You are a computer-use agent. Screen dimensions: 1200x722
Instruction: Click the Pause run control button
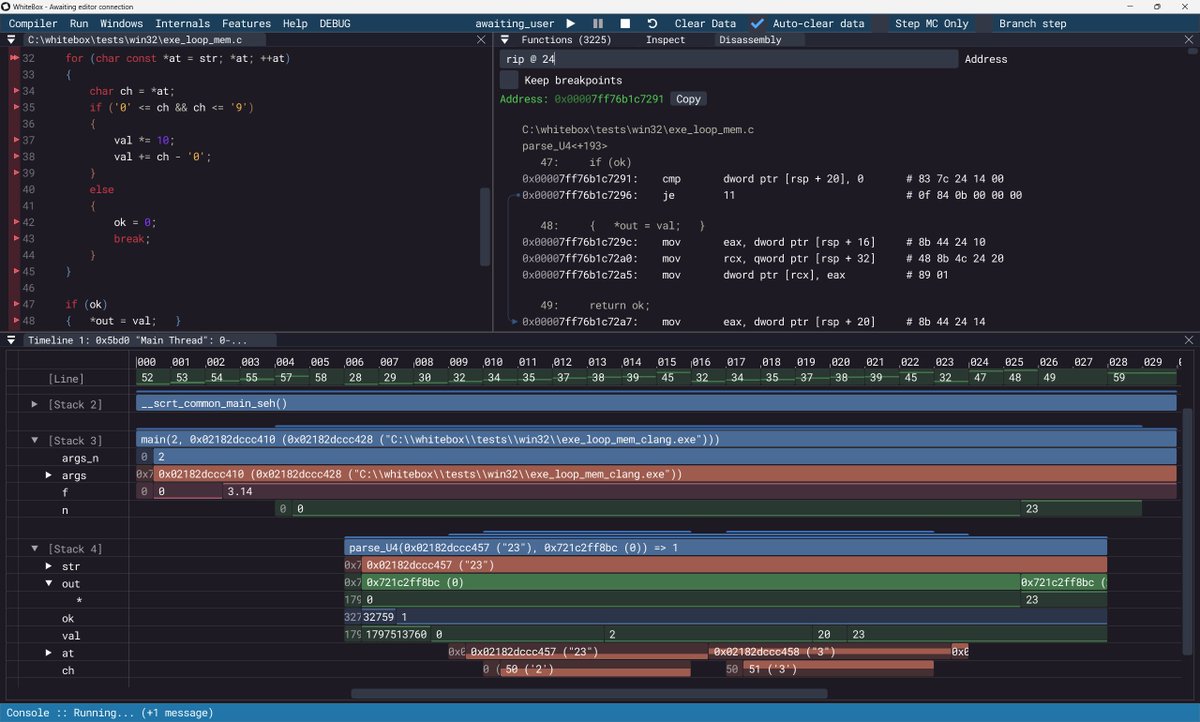coord(598,23)
